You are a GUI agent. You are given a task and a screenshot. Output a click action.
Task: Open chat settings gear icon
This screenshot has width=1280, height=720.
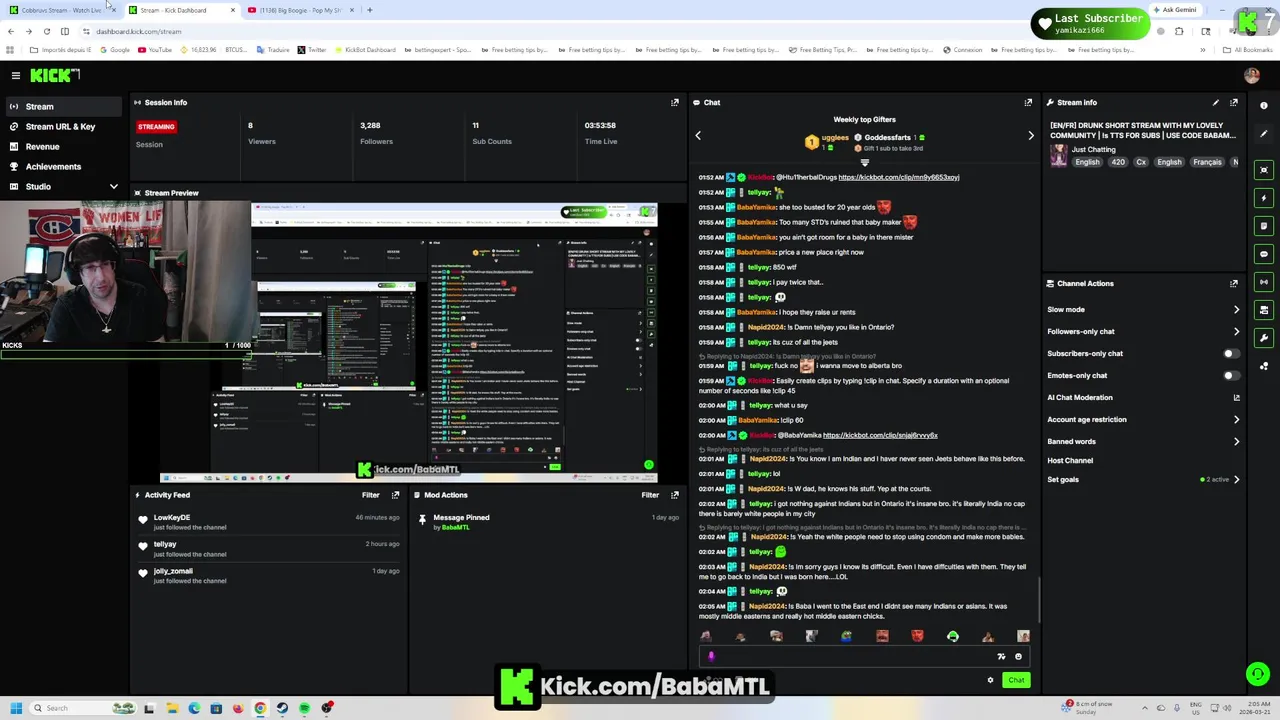point(991,680)
